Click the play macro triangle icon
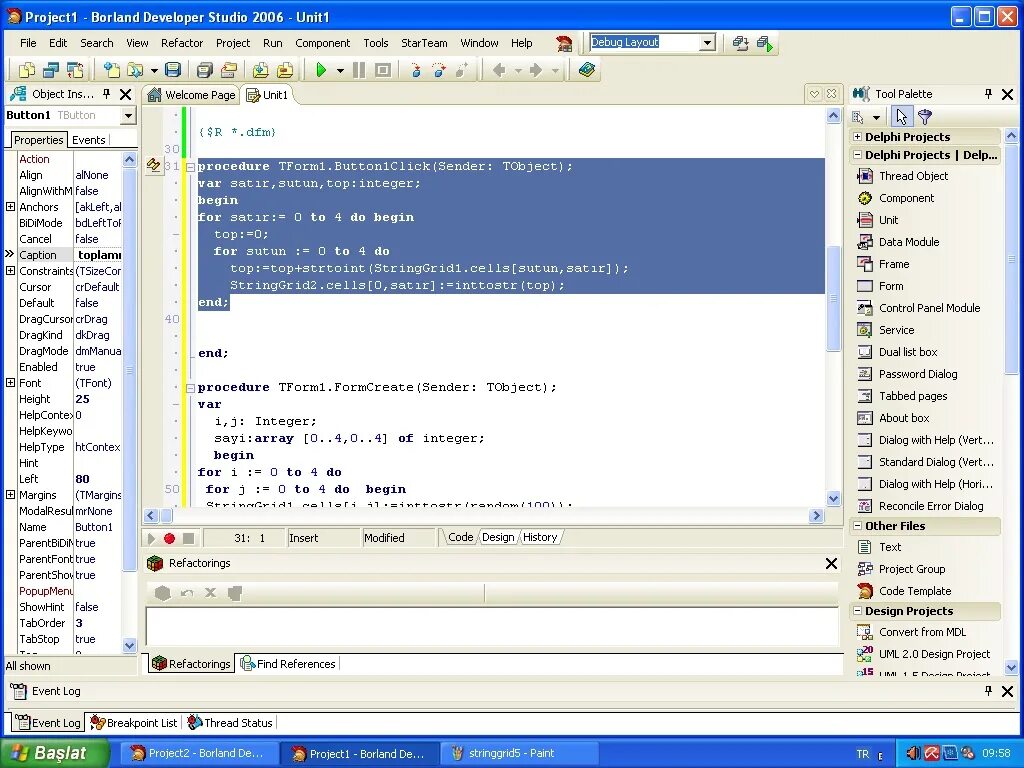The width and height of the screenshot is (1024, 768). coord(152,538)
